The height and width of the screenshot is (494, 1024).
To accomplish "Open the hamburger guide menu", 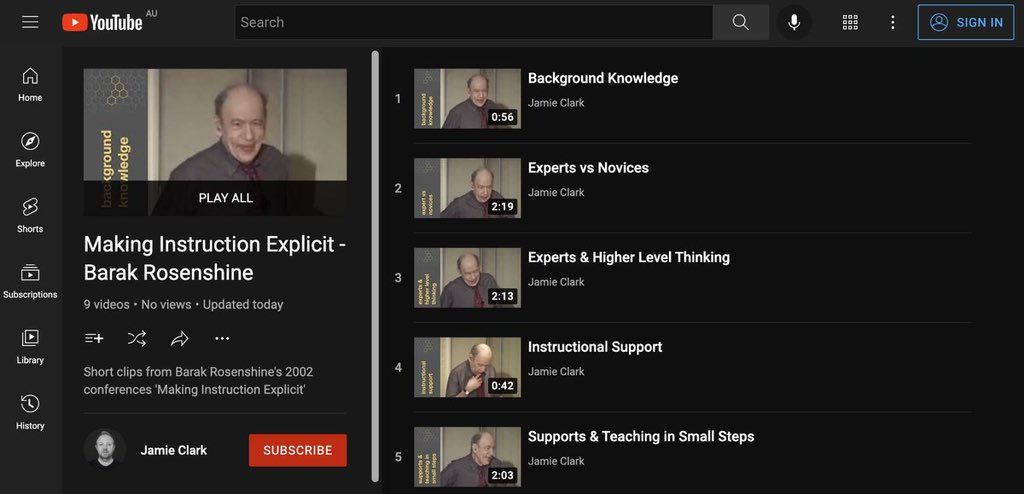I will 30,22.
